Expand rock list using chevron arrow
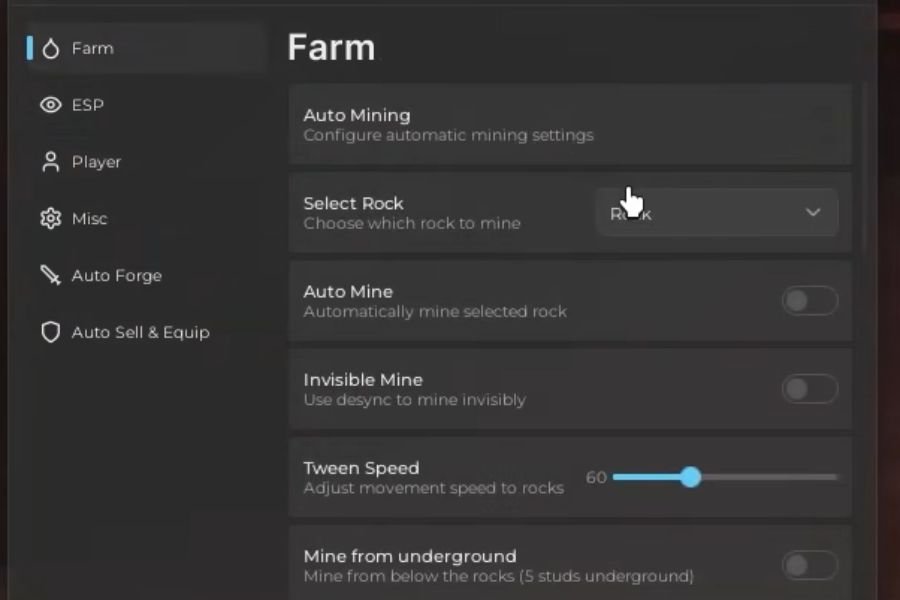 click(813, 213)
